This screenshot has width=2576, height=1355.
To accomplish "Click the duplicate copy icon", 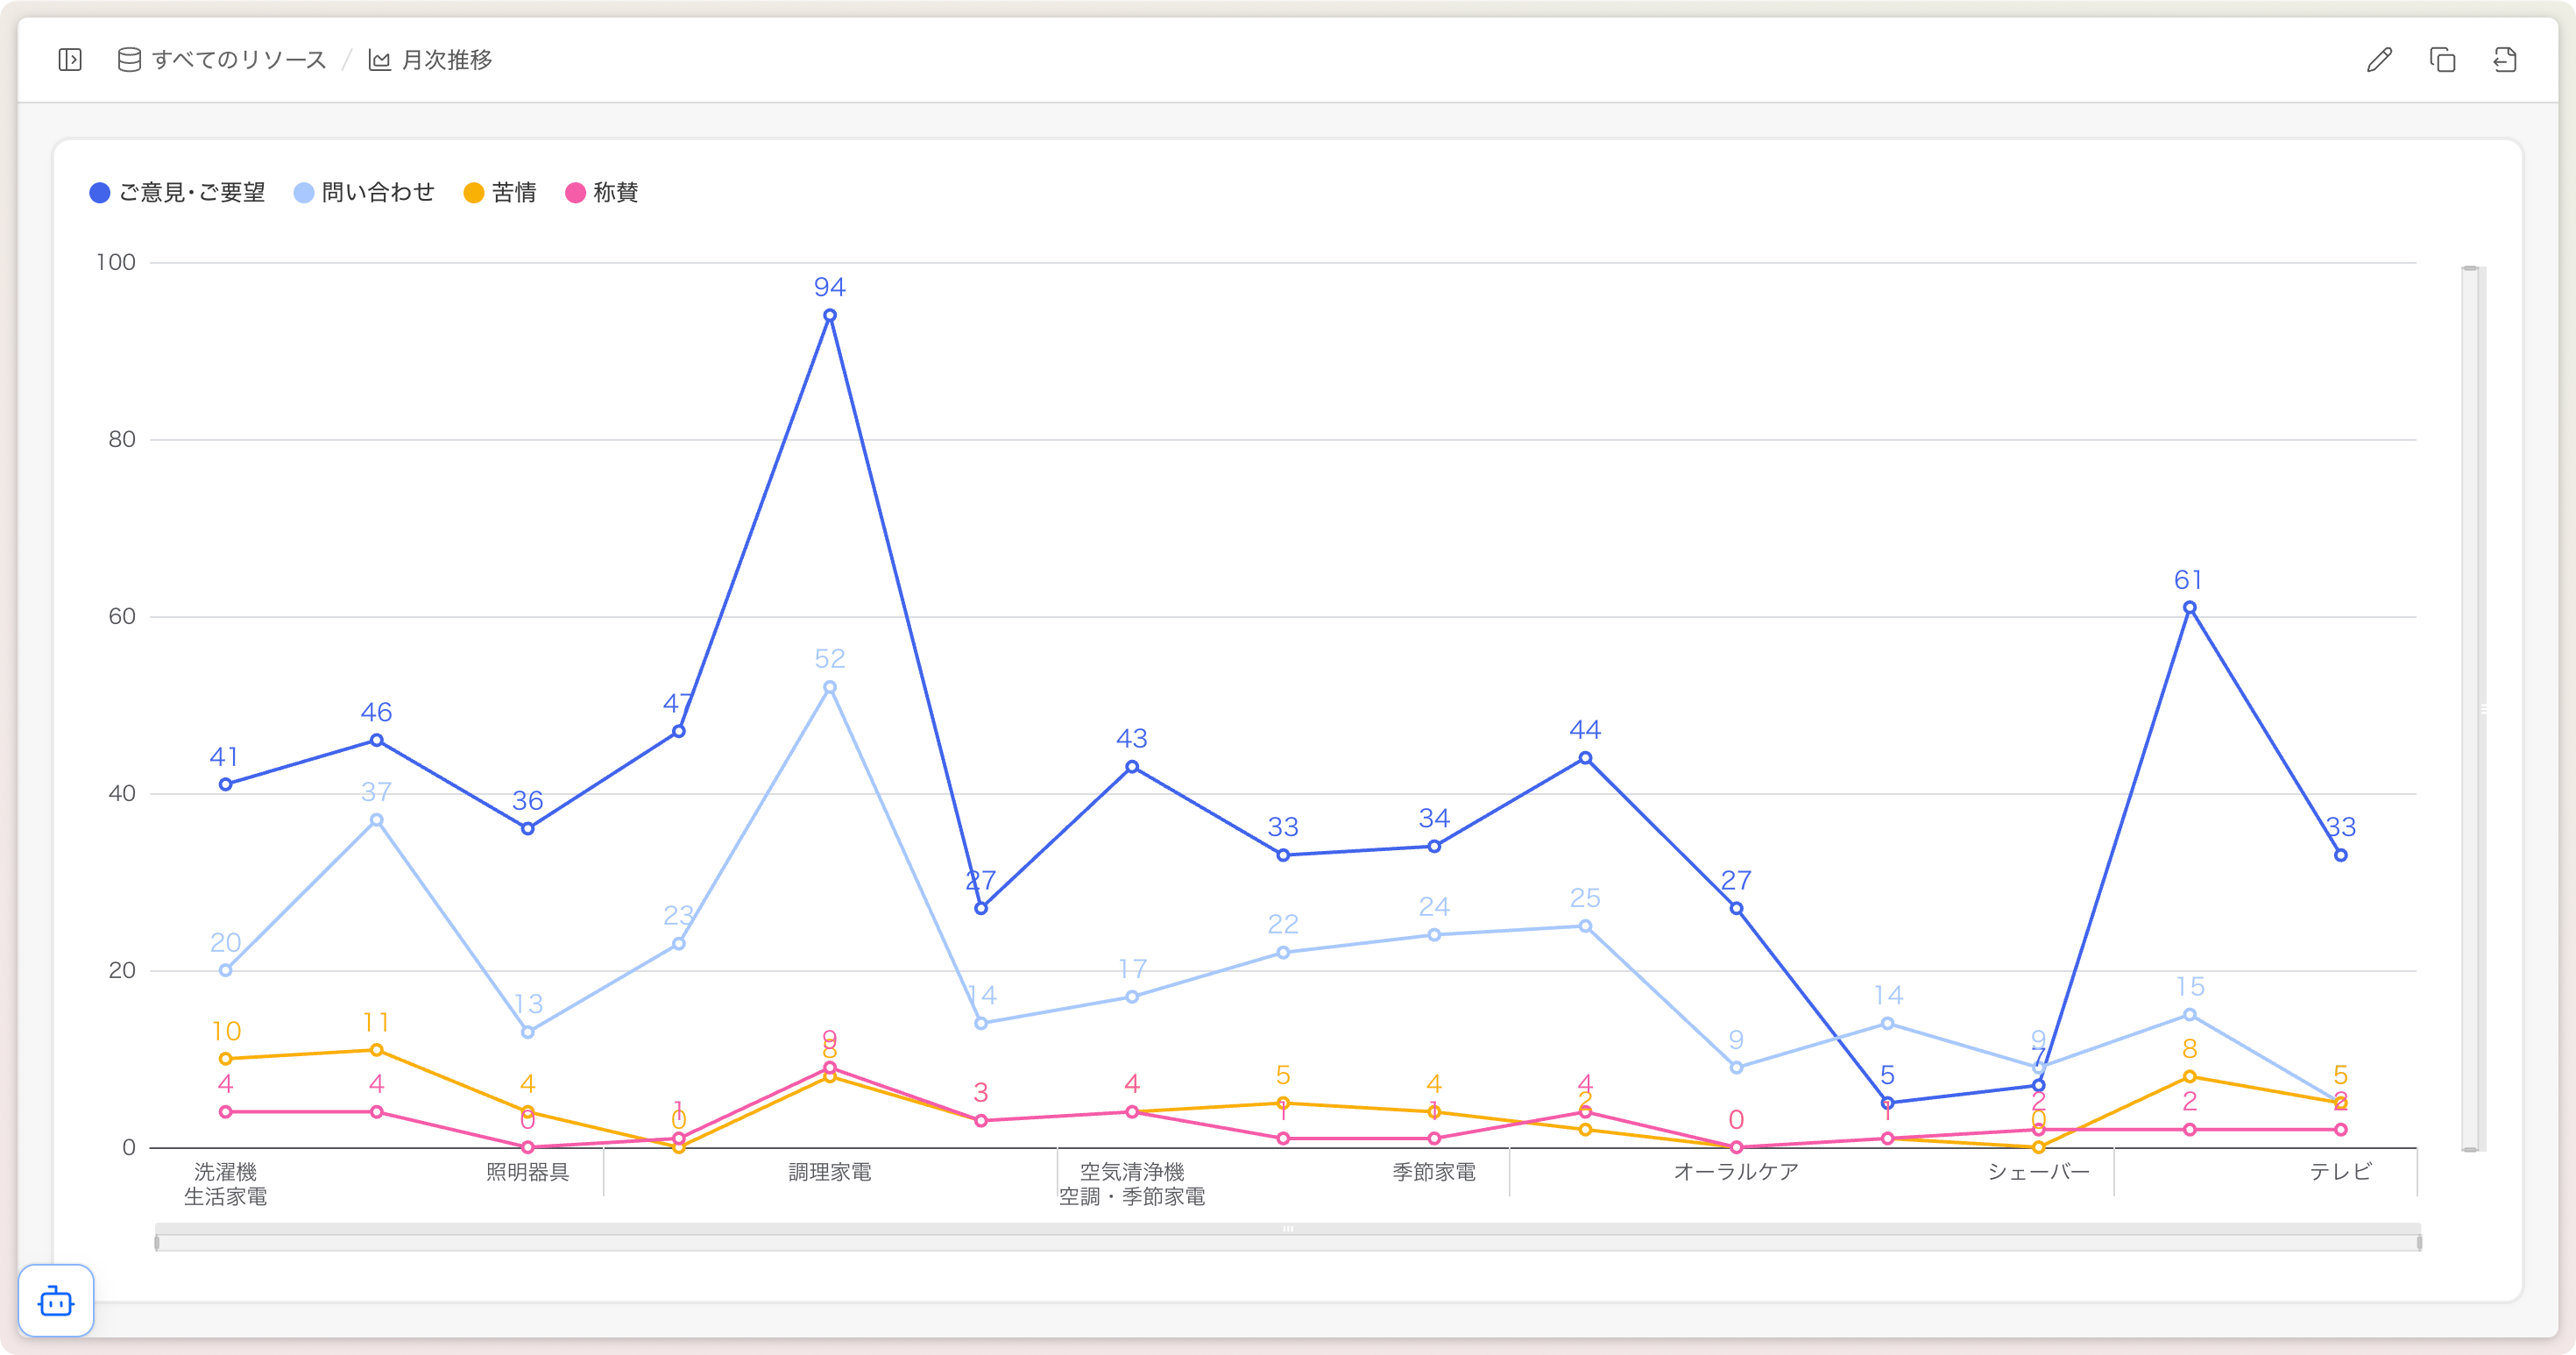I will click(2442, 60).
